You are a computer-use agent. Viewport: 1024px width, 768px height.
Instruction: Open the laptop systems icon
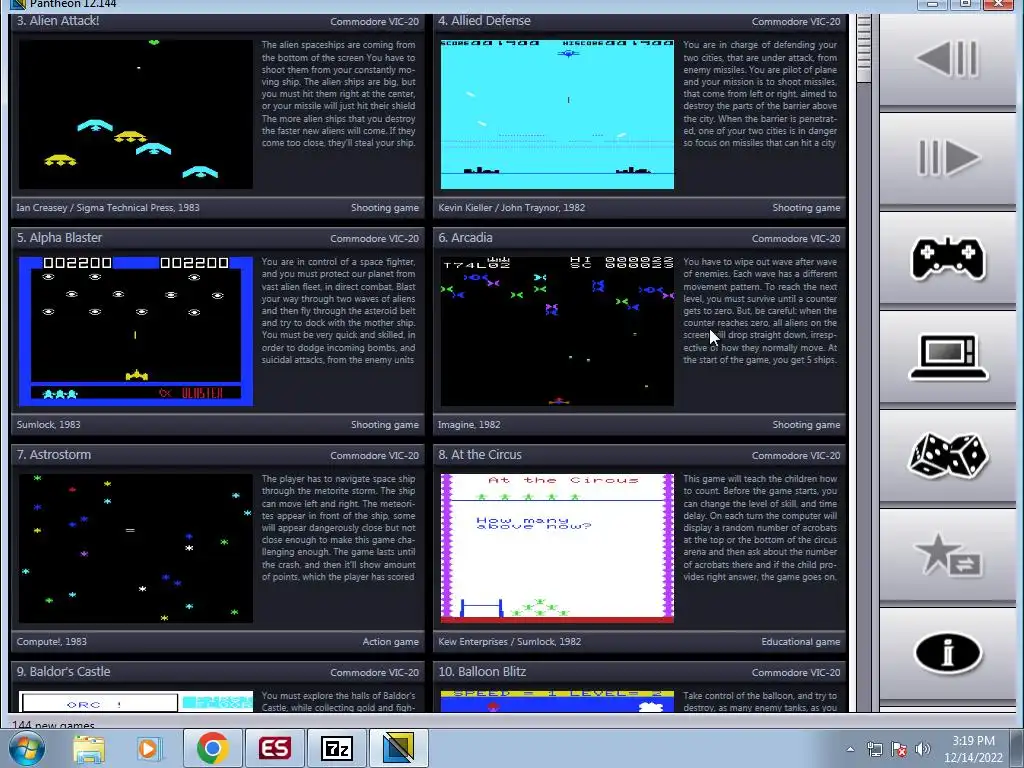pos(947,357)
